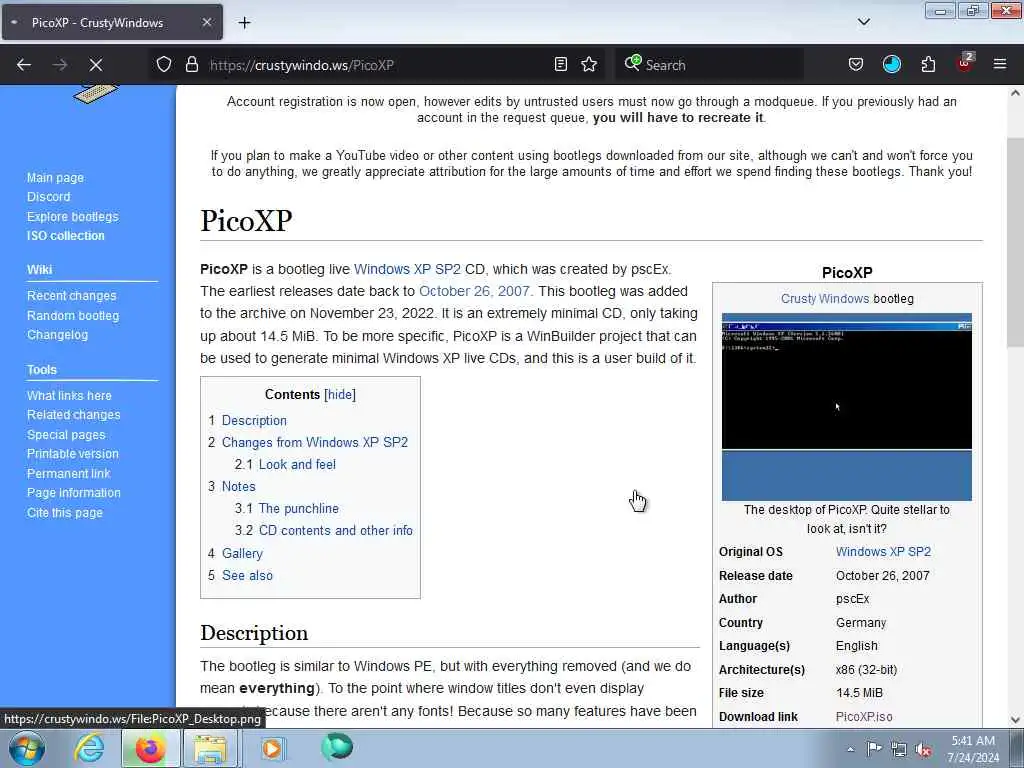Viewport: 1024px width, 768px height.
Task: Open Main page sidebar link
Action: (55, 178)
